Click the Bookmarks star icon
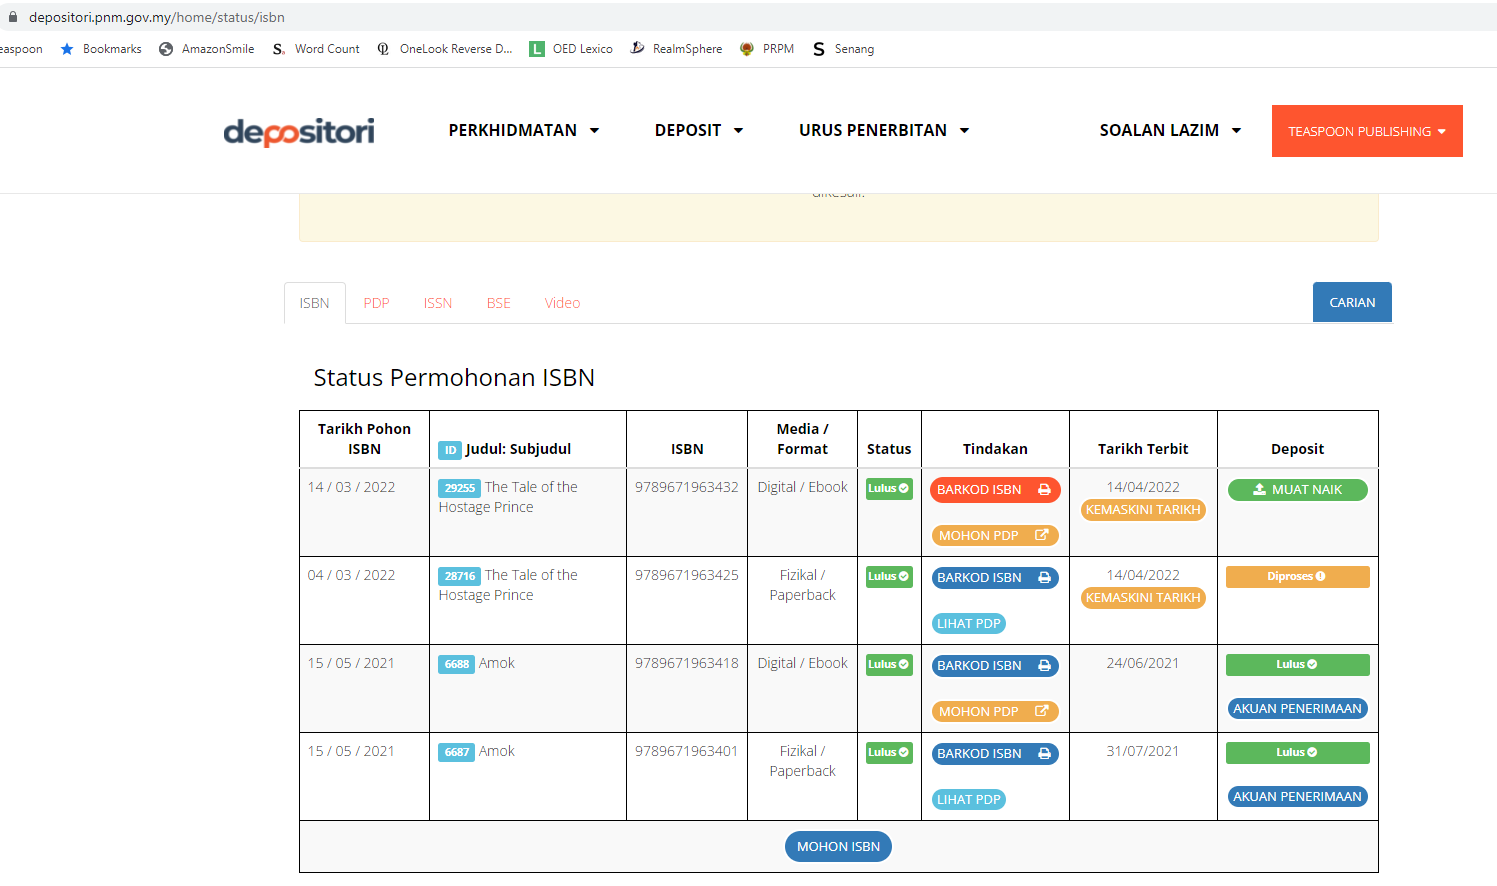 coord(67,49)
